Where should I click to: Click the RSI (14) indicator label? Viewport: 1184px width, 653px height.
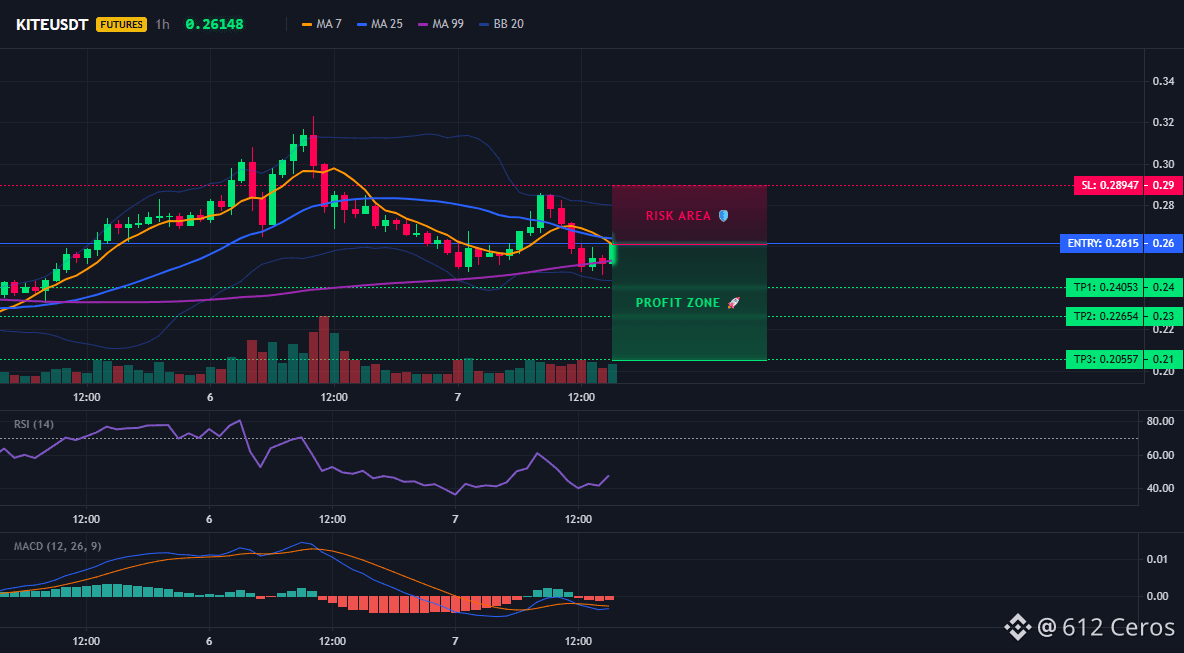pos(34,424)
